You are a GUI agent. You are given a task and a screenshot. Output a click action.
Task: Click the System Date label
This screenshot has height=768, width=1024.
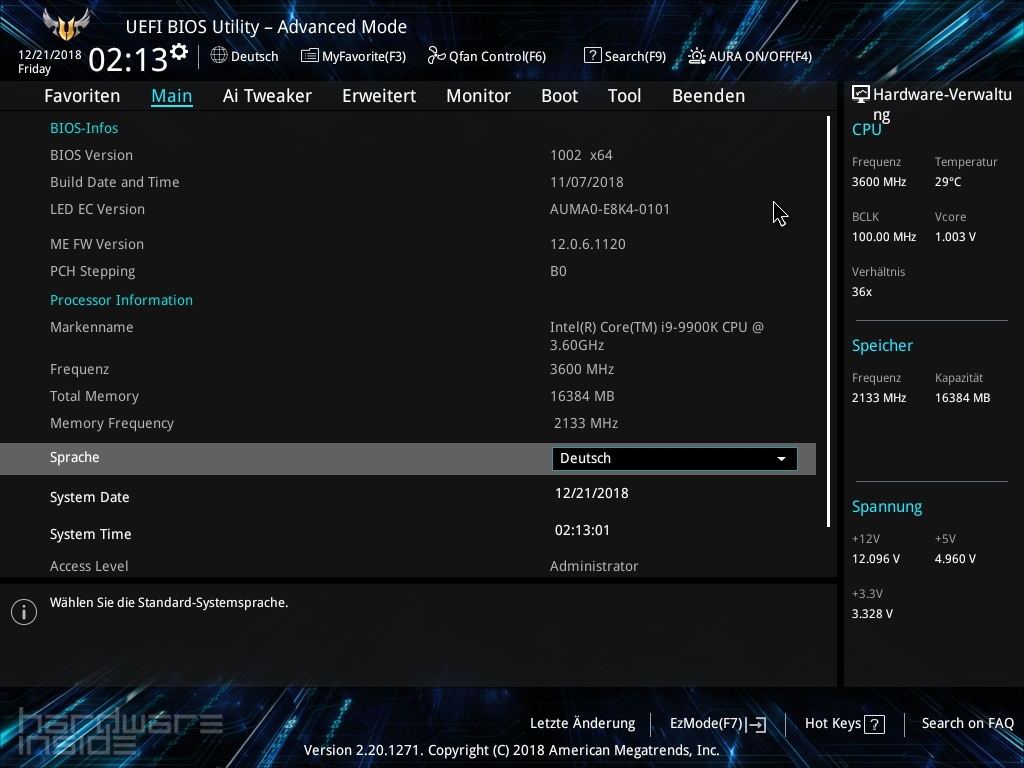89,498
